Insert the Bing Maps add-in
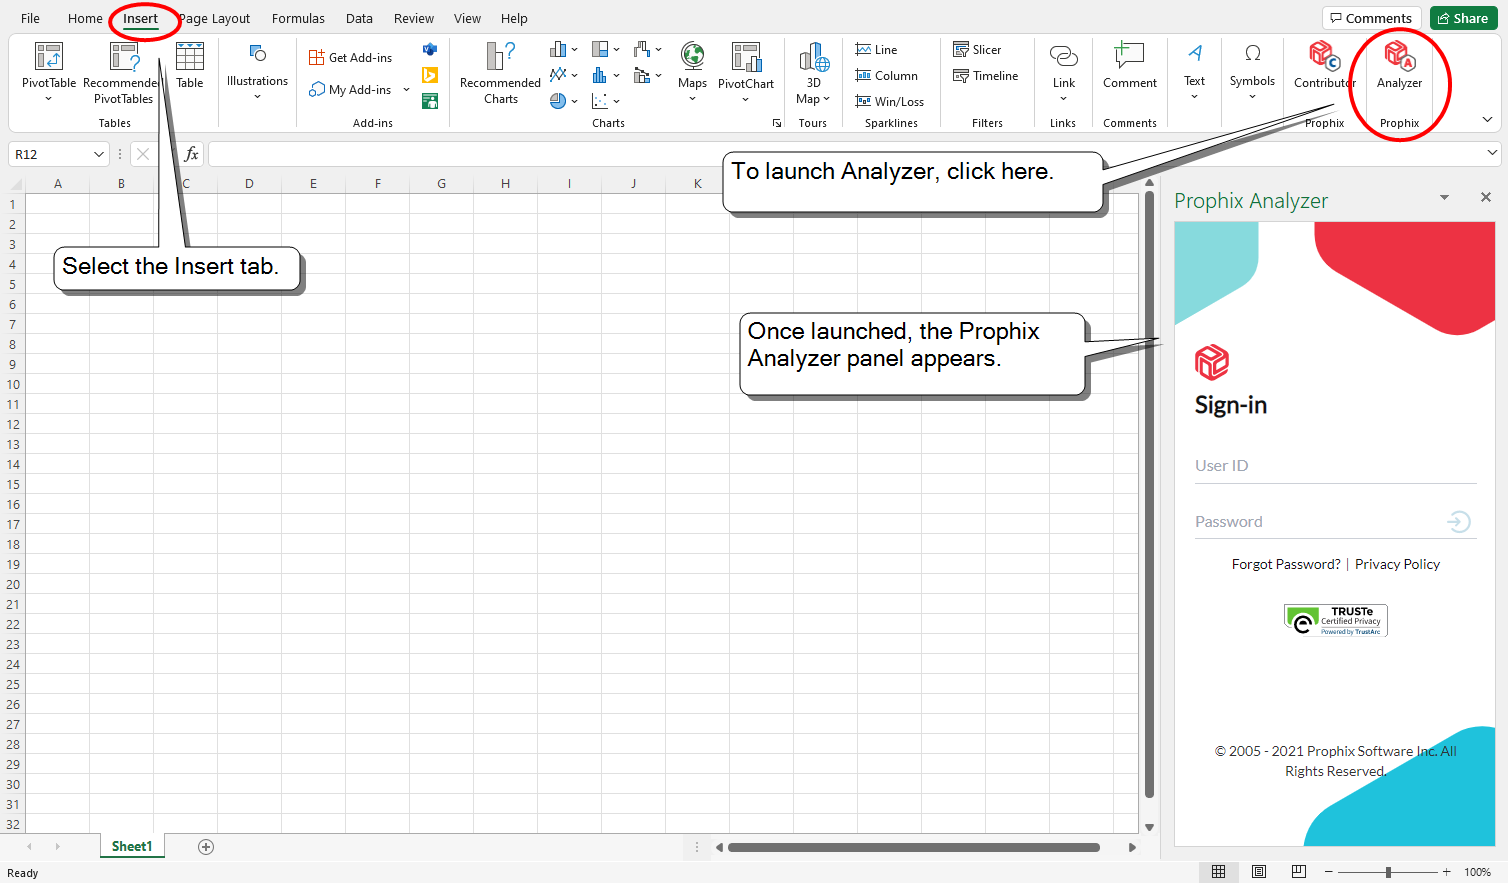Screen dimensions: 1508x883 [x=430, y=75]
